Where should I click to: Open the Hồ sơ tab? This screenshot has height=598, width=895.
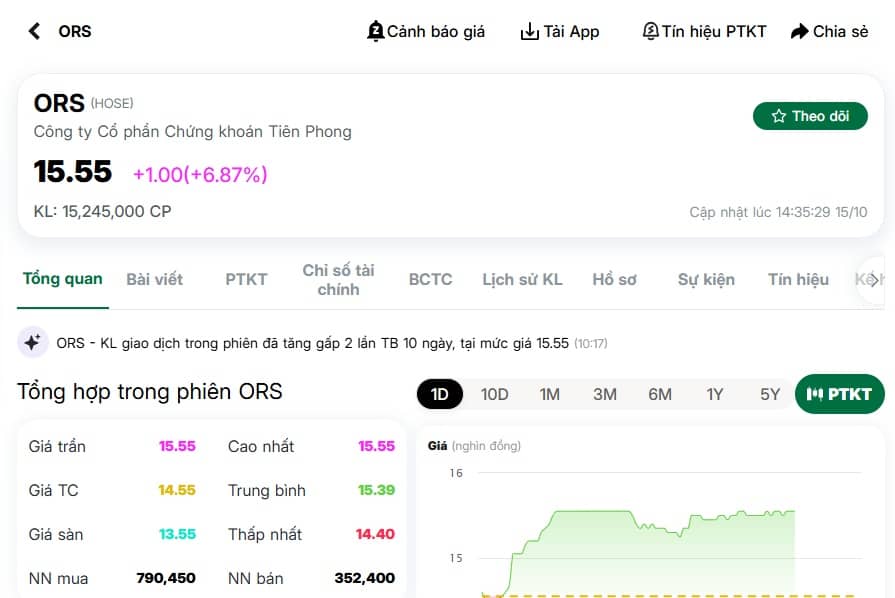click(614, 280)
